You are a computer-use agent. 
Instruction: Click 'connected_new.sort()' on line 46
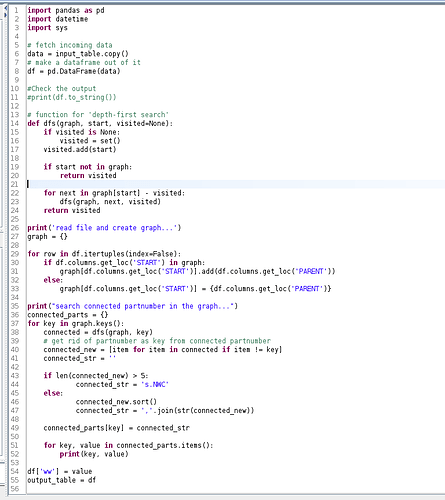(x=116, y=402)
